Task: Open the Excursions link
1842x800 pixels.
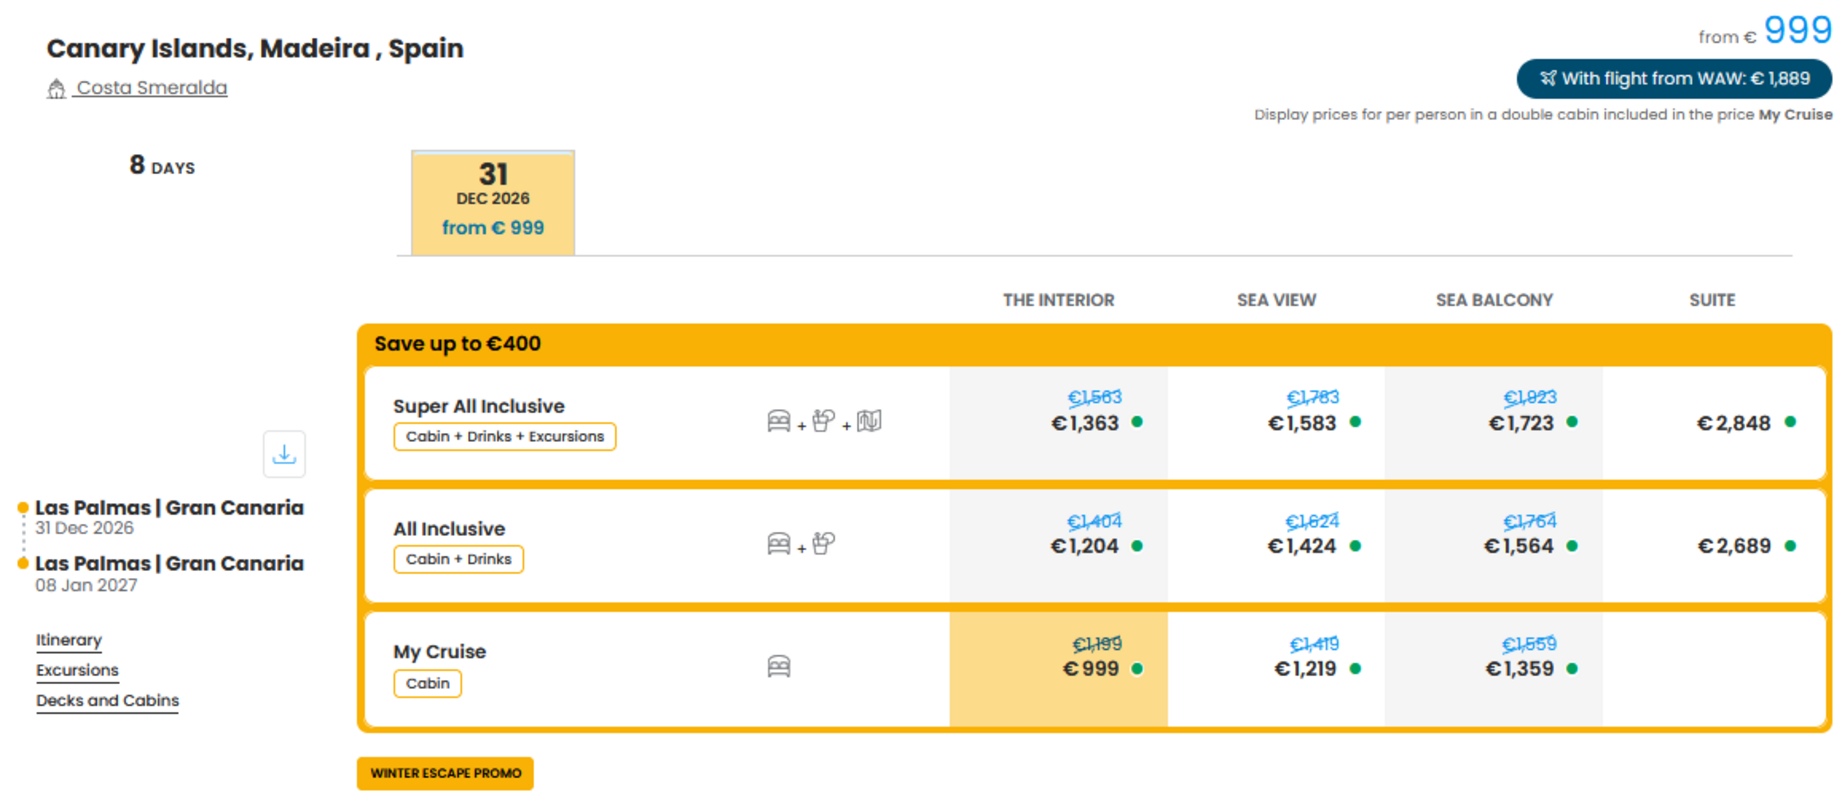Action: tap(77, 670)
